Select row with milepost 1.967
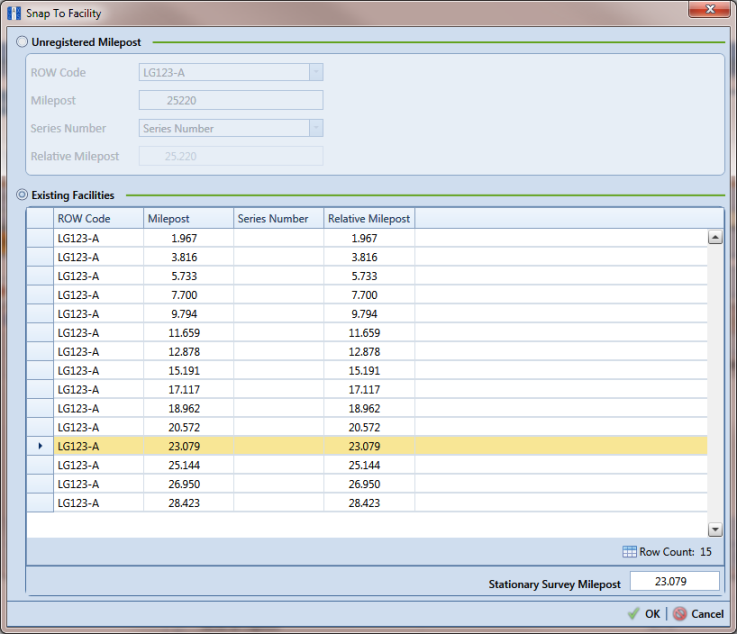The height and width of the screenshot is (634, 737). 367,238
